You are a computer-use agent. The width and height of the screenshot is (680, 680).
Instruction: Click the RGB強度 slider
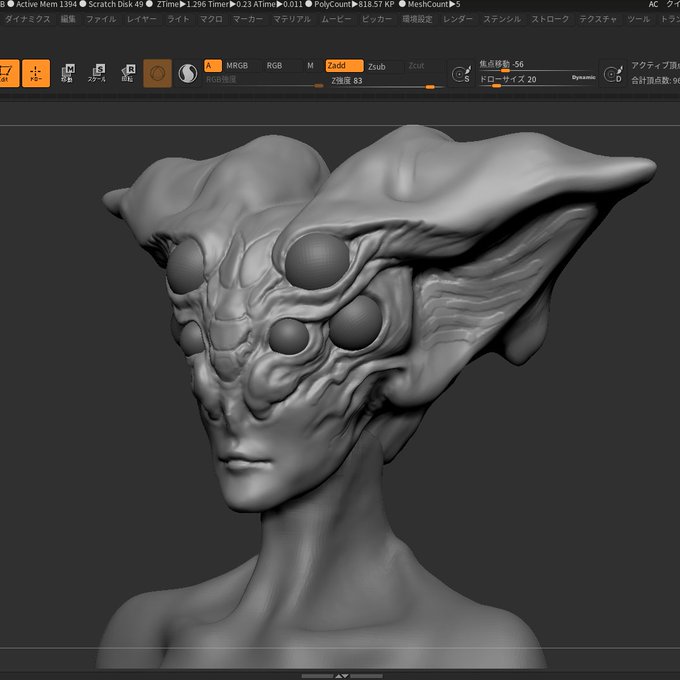(x=264, y=81)
